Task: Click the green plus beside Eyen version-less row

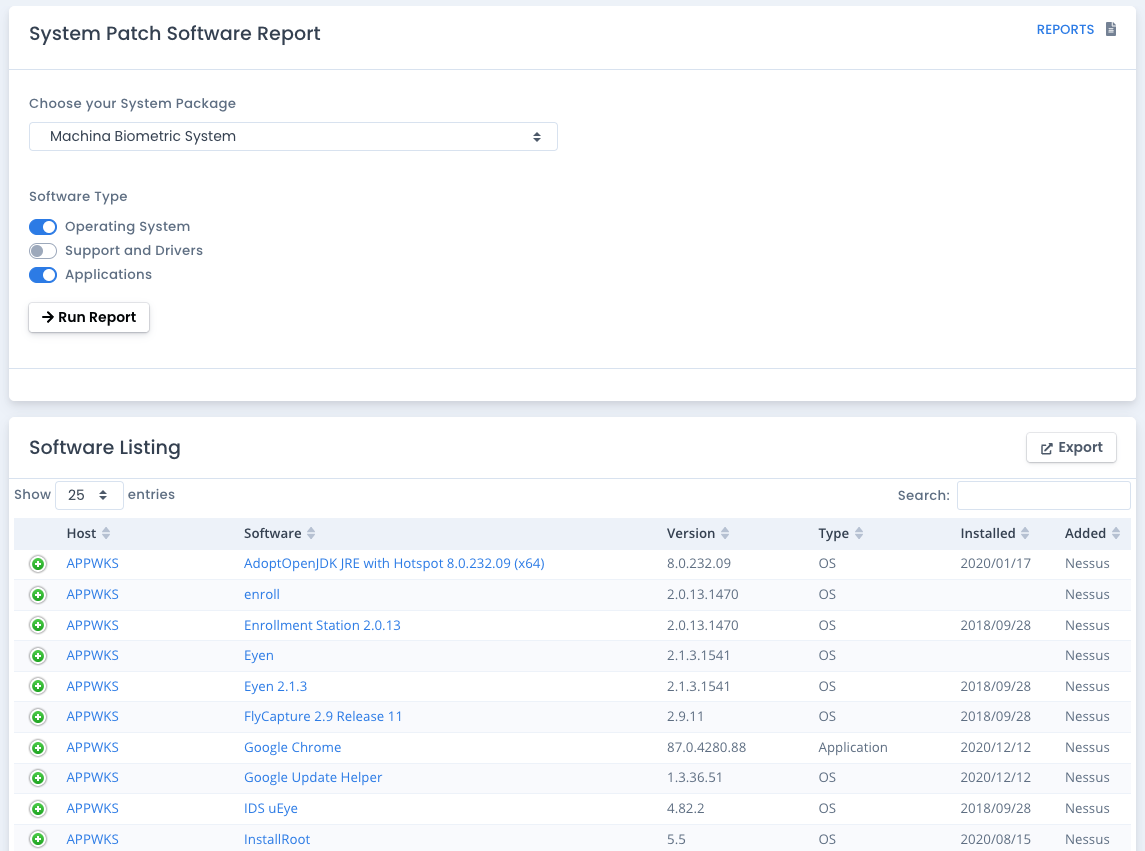Action: 38,656
